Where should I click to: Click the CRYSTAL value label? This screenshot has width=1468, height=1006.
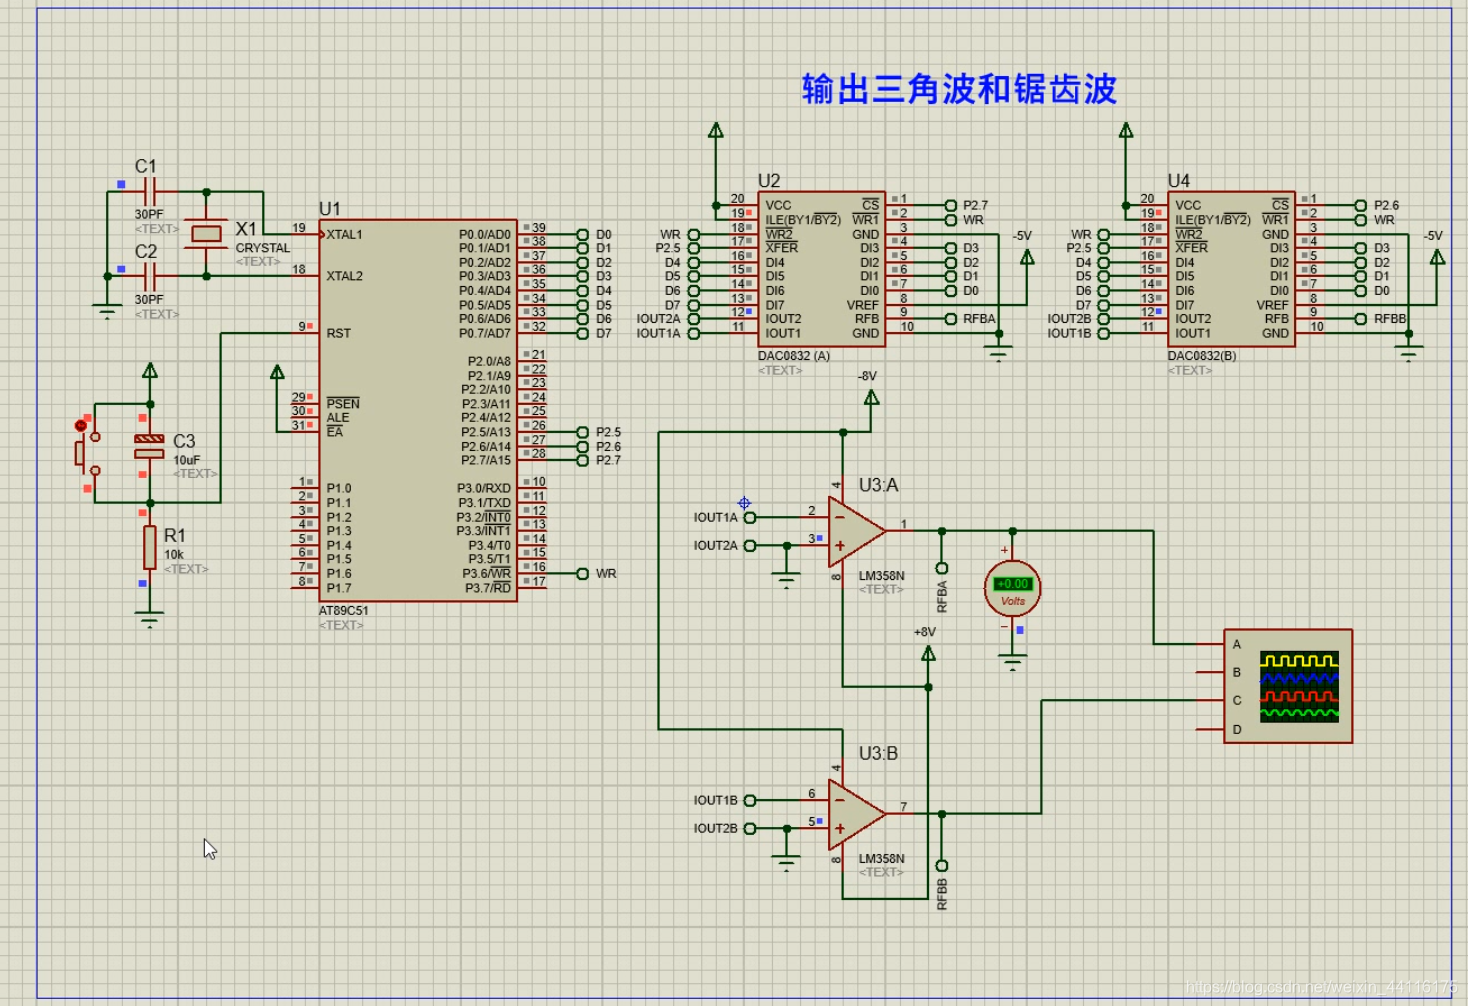[x=263, y=248]
